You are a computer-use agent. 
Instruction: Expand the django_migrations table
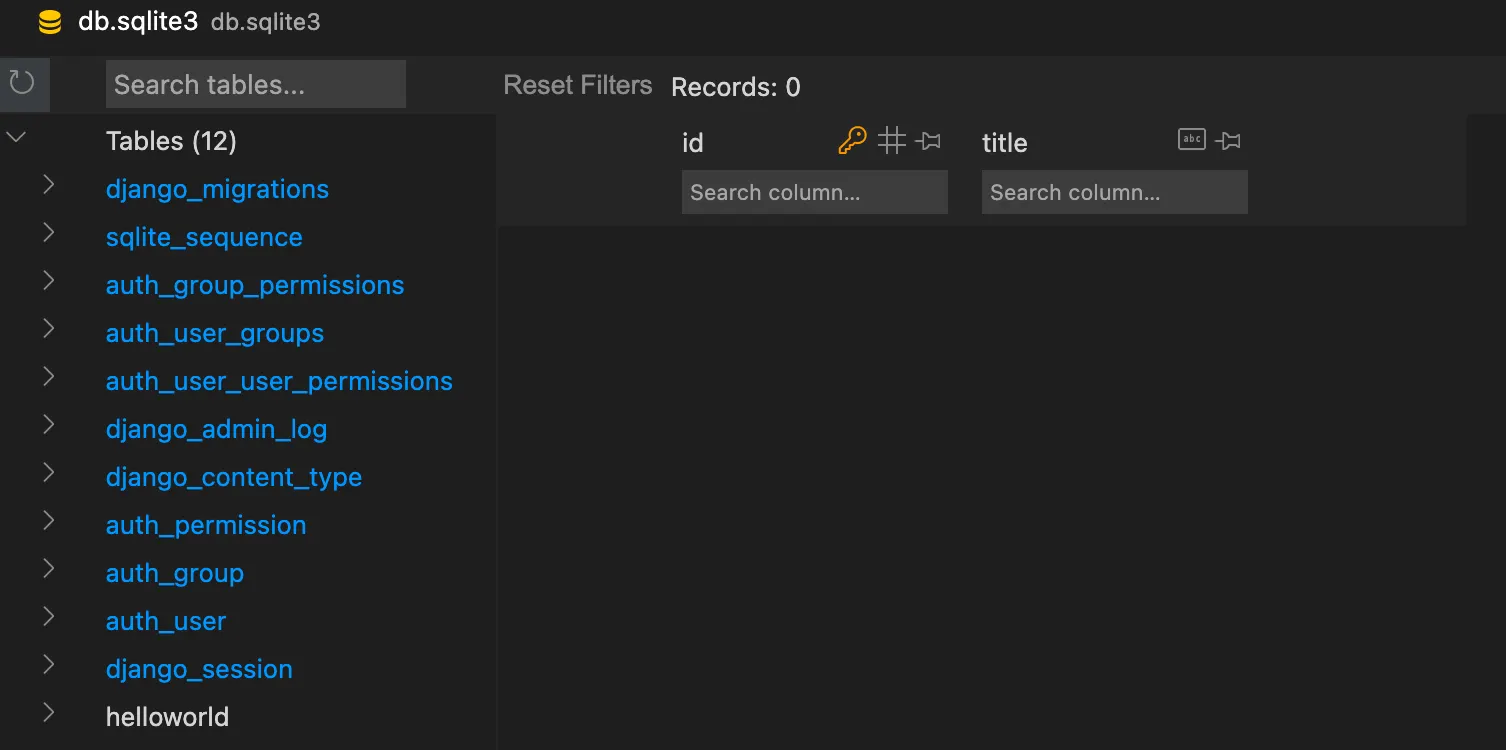pos(48,185)
